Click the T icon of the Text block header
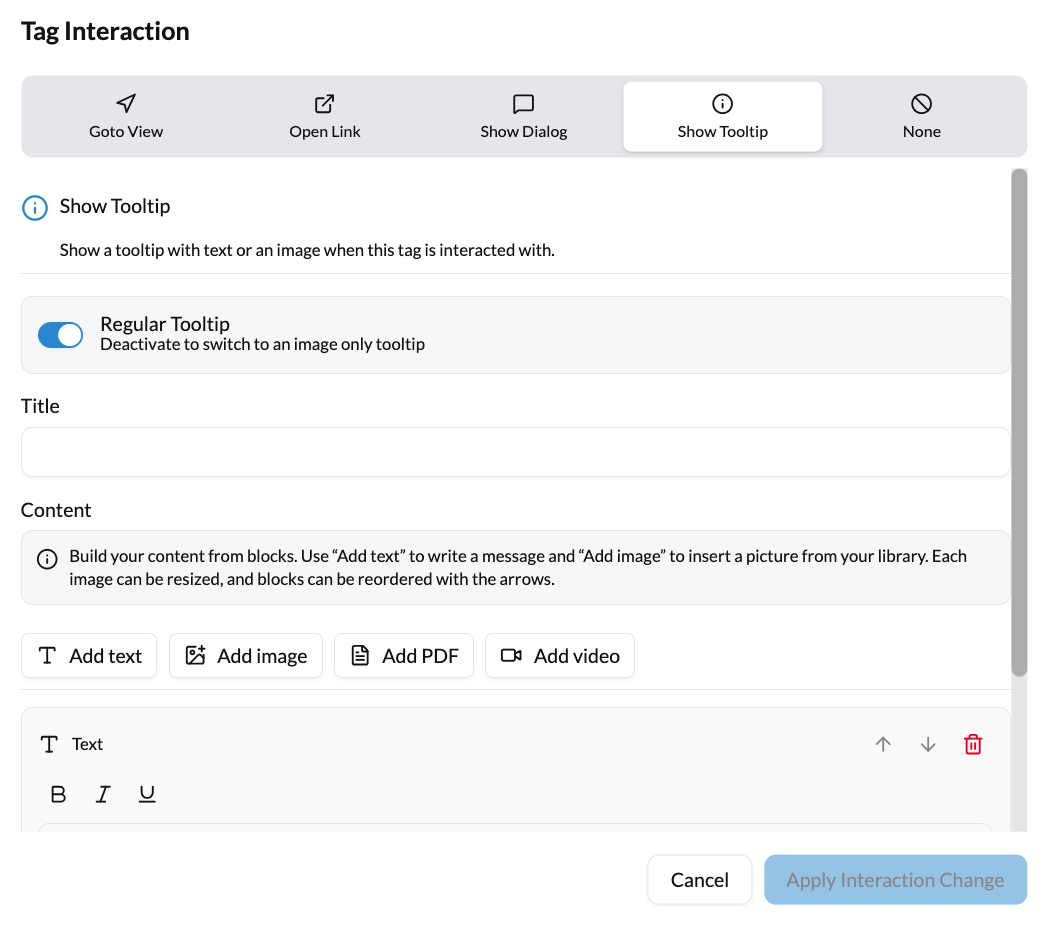 point(49,744)
